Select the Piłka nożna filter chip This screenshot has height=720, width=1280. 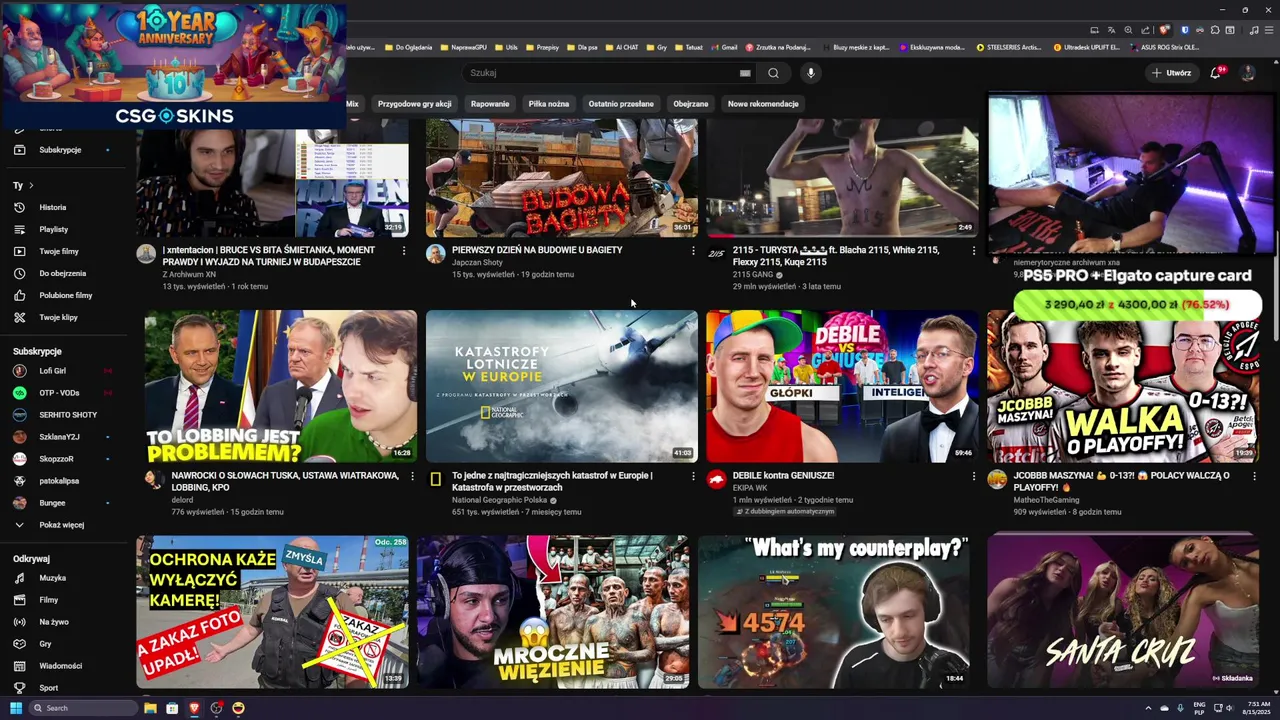click(x=549, y=104)
